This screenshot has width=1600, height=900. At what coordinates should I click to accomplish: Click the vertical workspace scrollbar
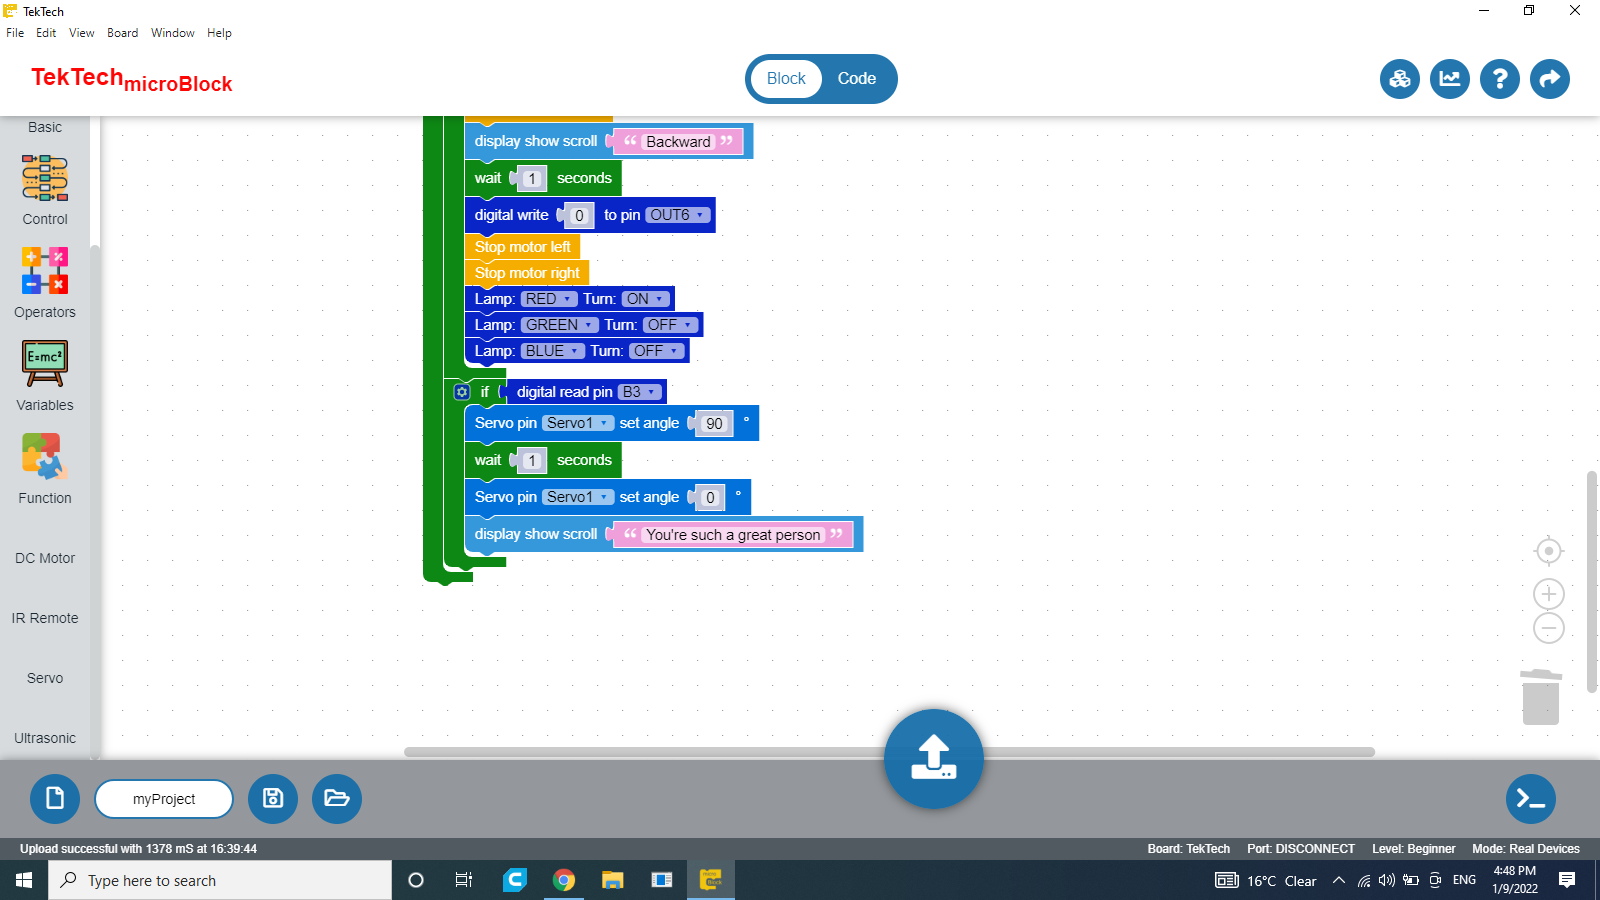pos(1592,582)
